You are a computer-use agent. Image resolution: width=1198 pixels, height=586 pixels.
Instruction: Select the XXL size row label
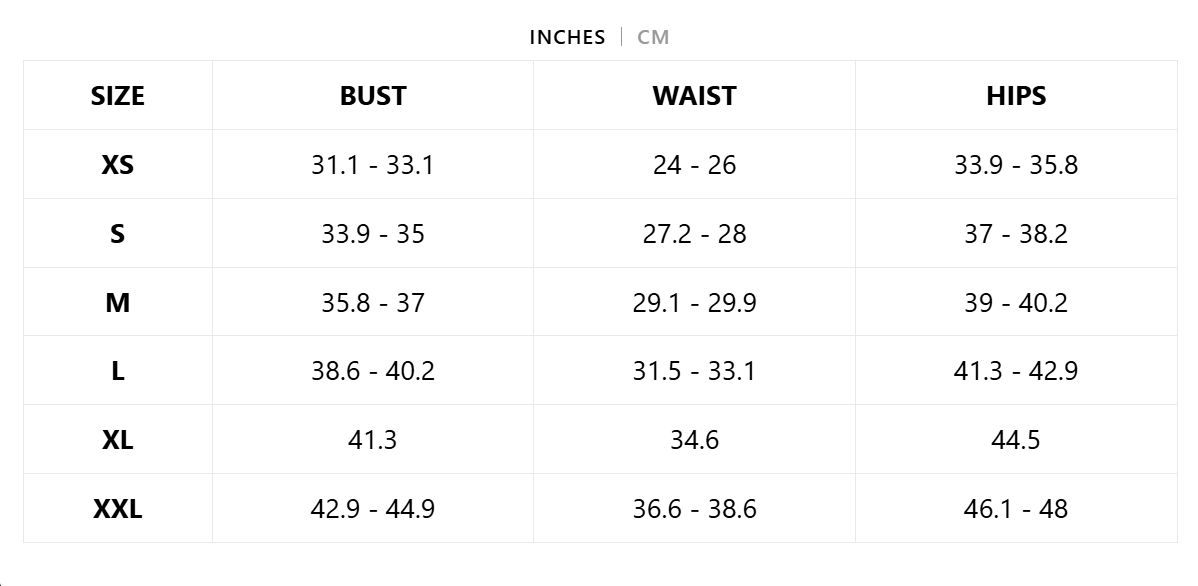click(118, 509)
